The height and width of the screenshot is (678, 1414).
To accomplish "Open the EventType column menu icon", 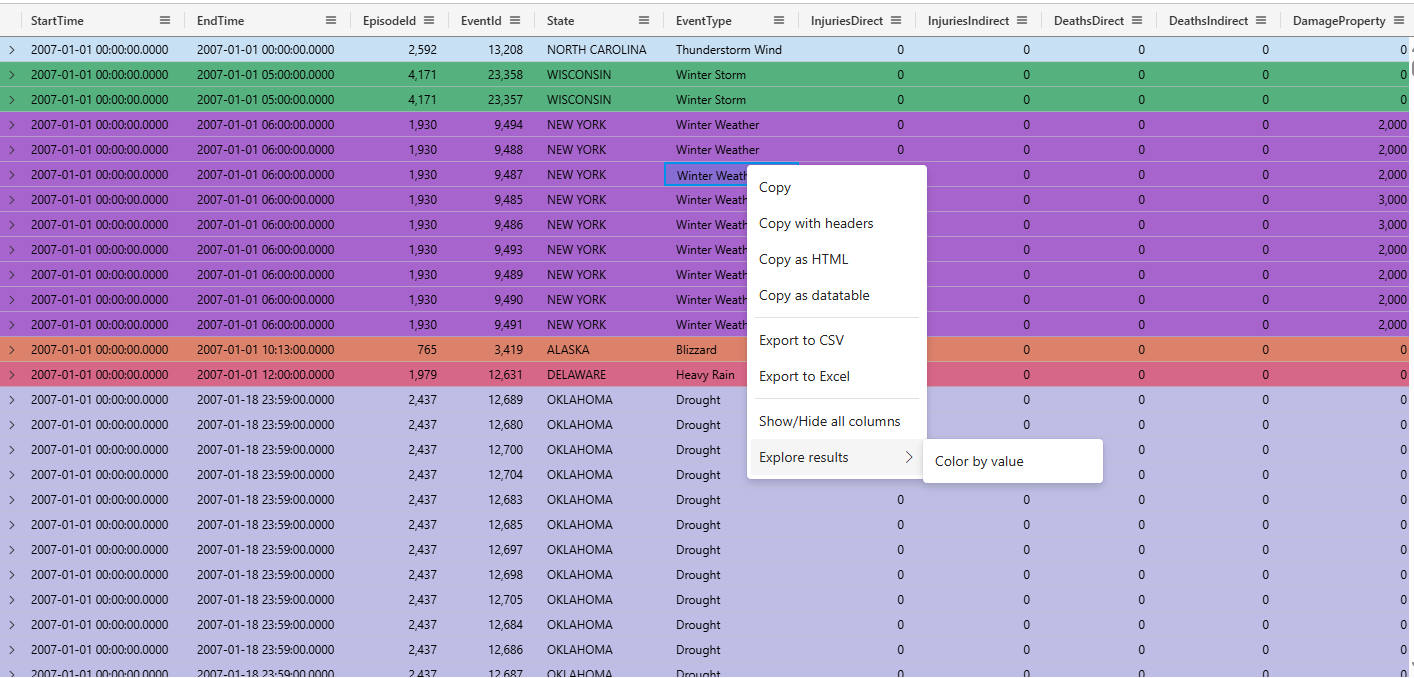I will click(779, 20).
